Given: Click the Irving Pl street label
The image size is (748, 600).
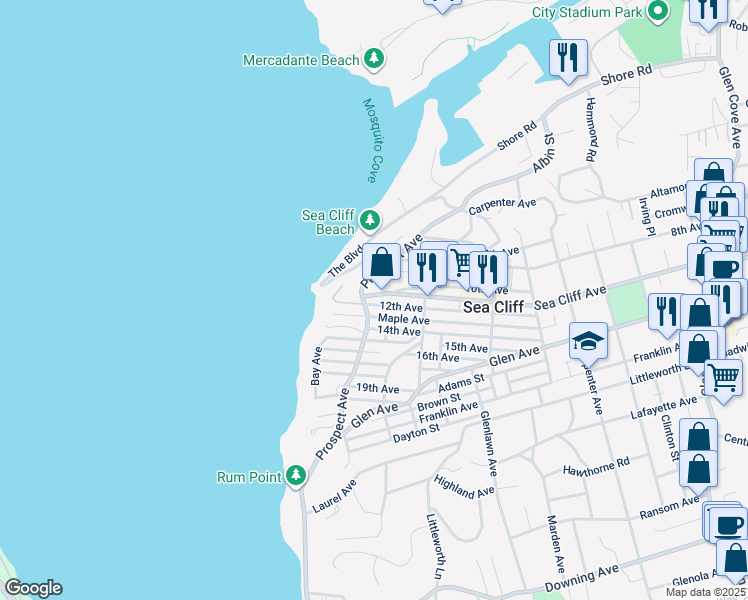Looking at the screenshot, I should coord(646,217).
